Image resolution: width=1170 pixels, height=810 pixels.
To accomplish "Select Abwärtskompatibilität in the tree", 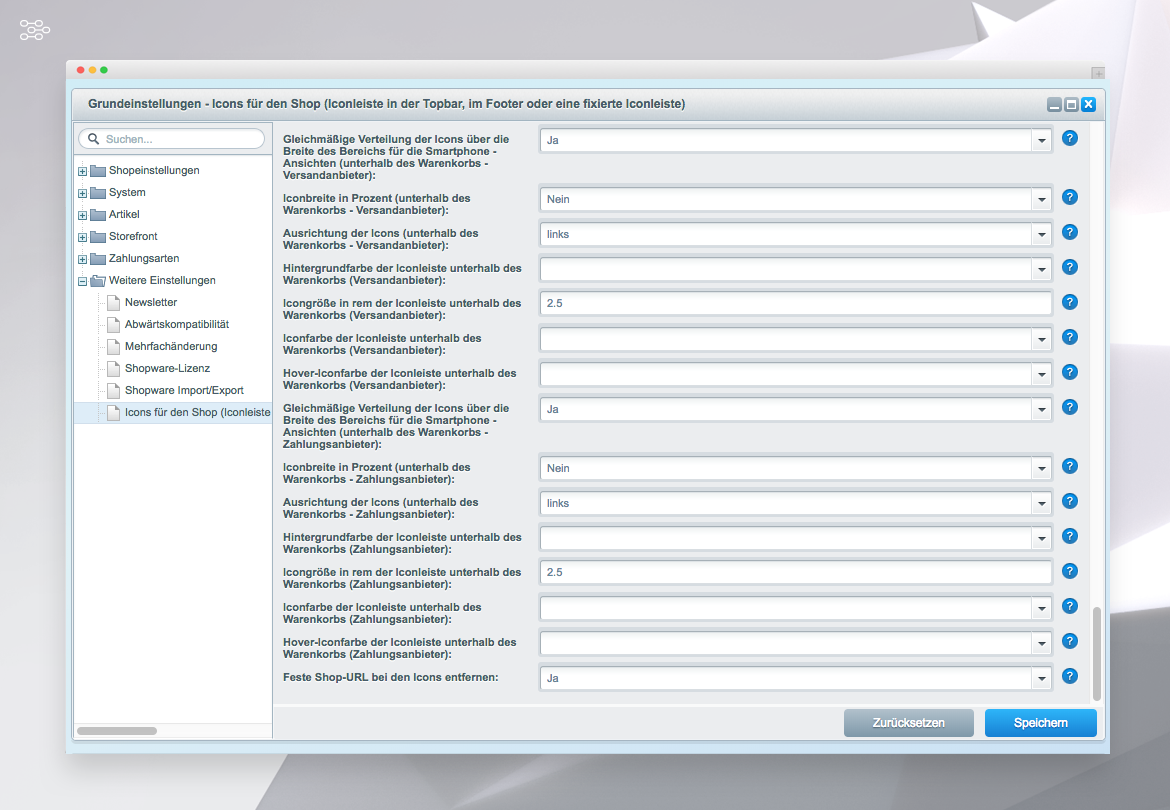I will 177,324.
